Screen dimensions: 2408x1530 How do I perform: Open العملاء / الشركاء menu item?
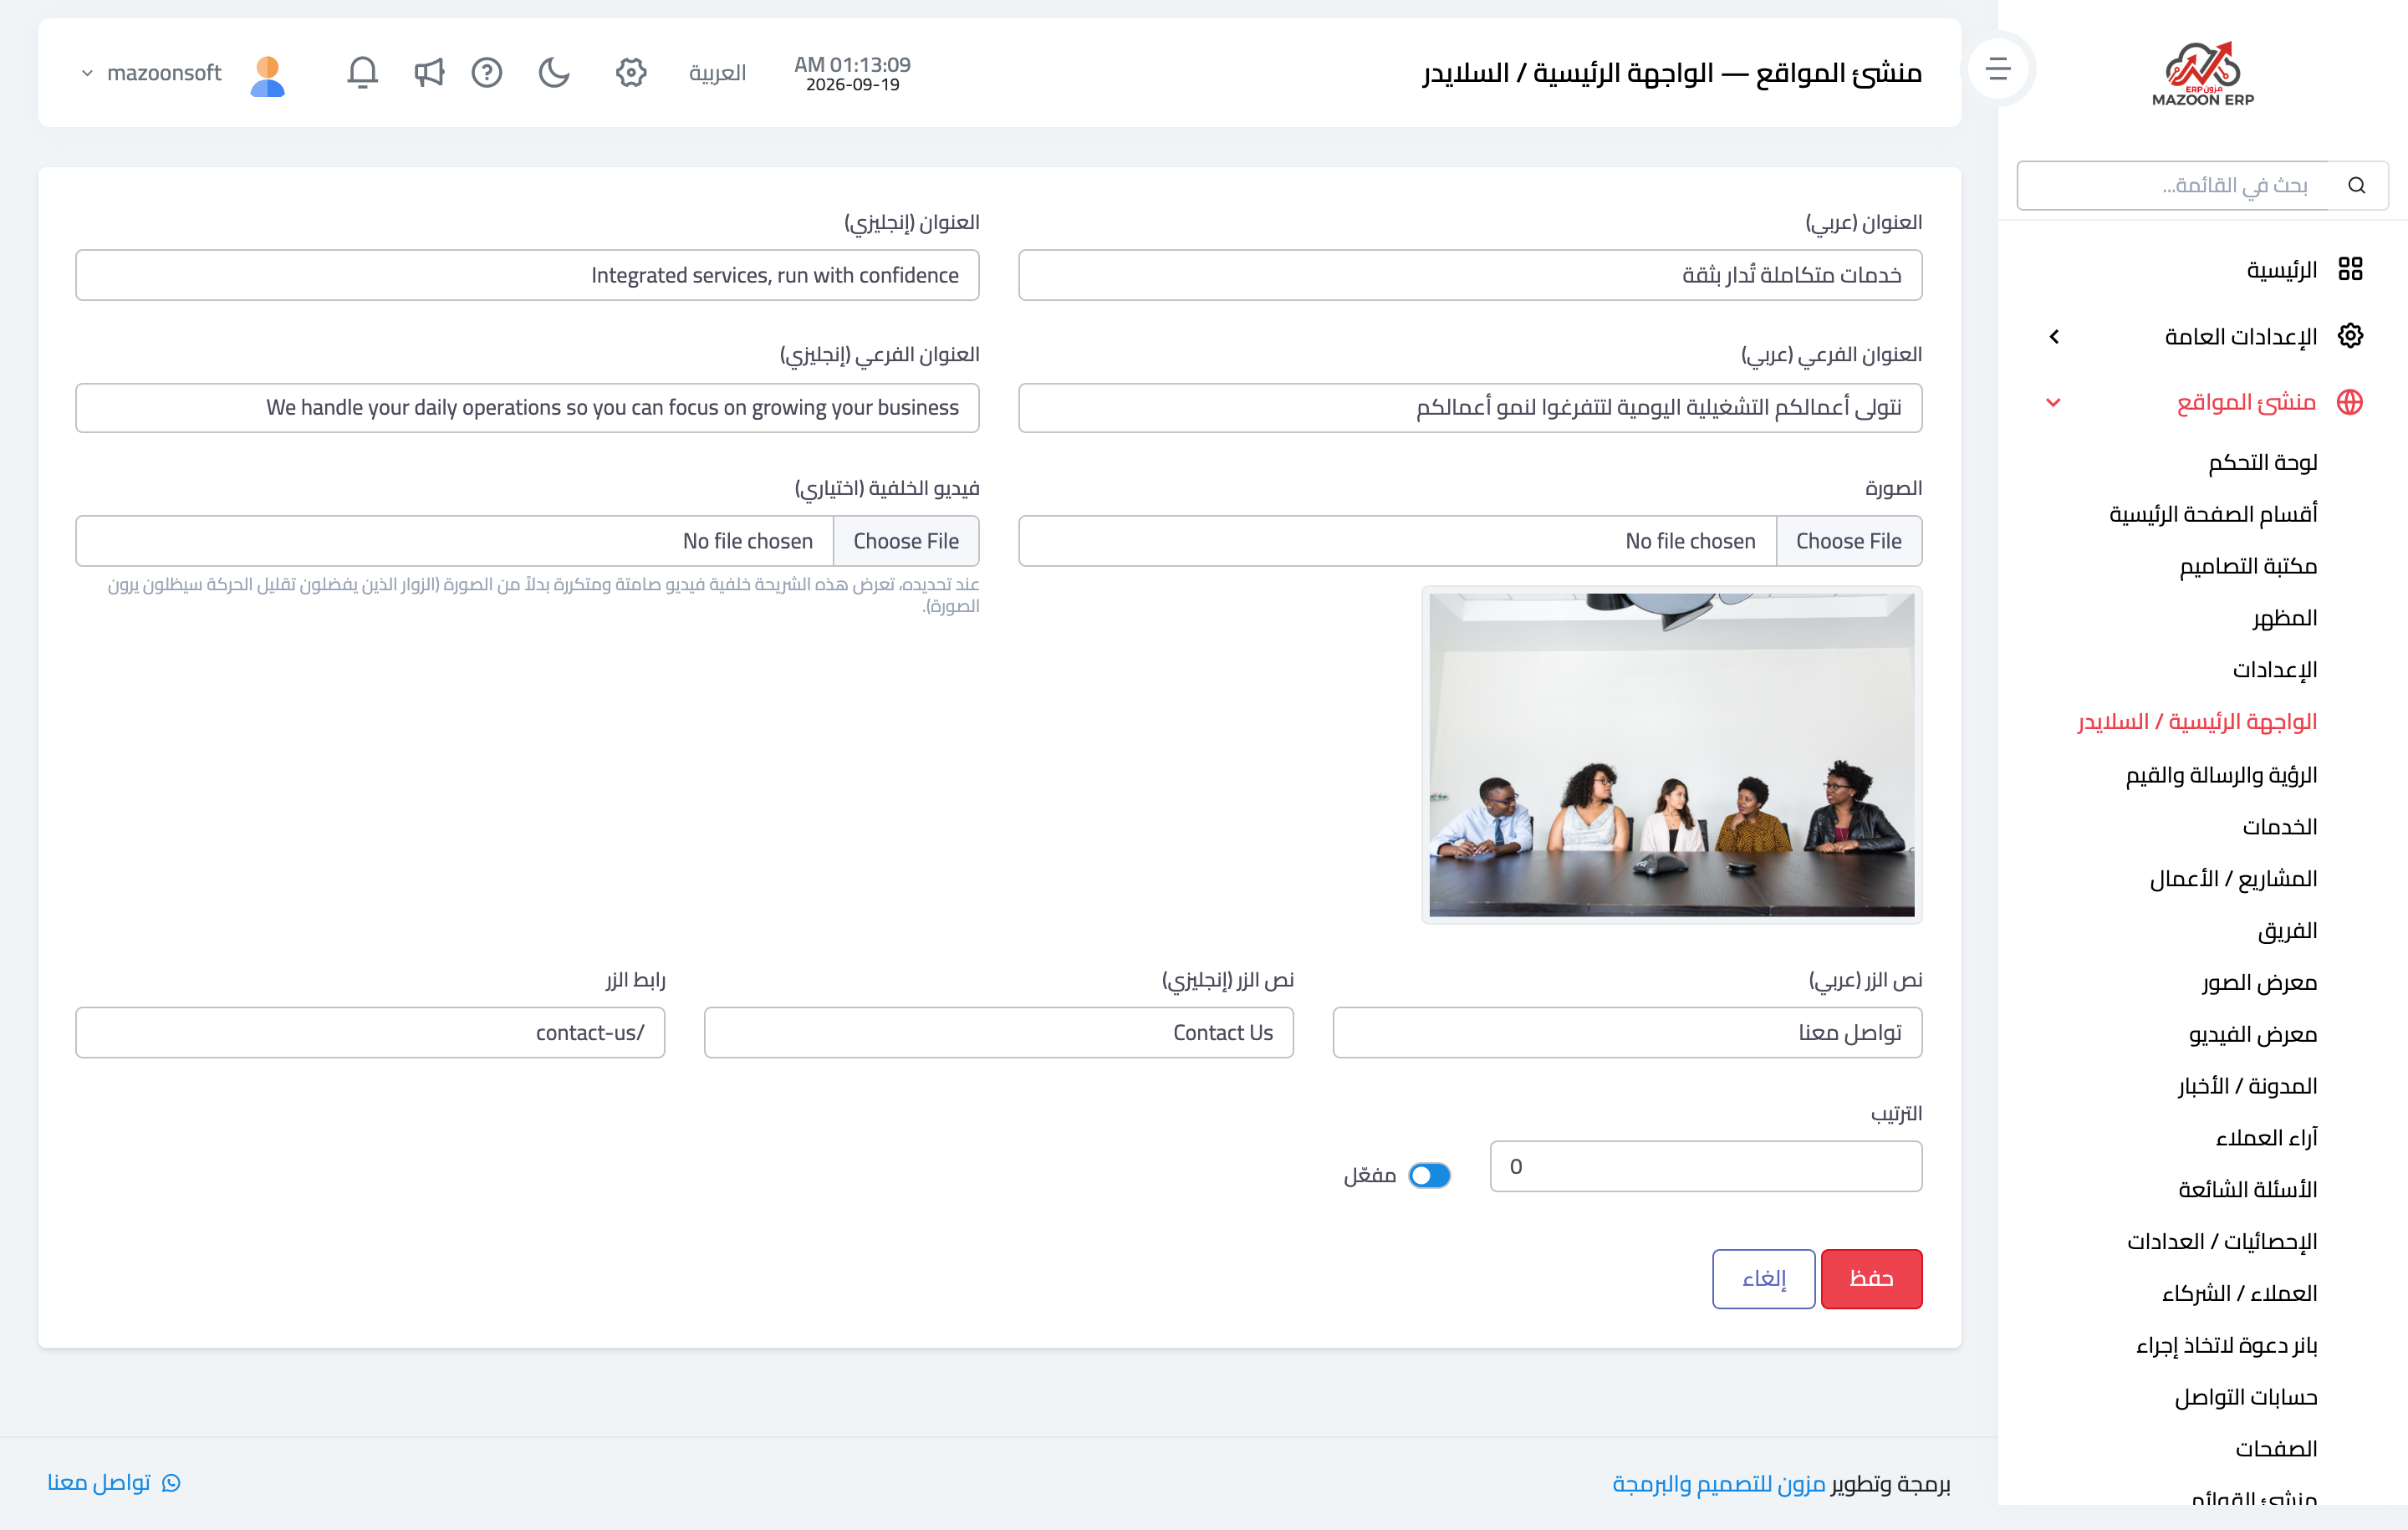(2239, 1294)
